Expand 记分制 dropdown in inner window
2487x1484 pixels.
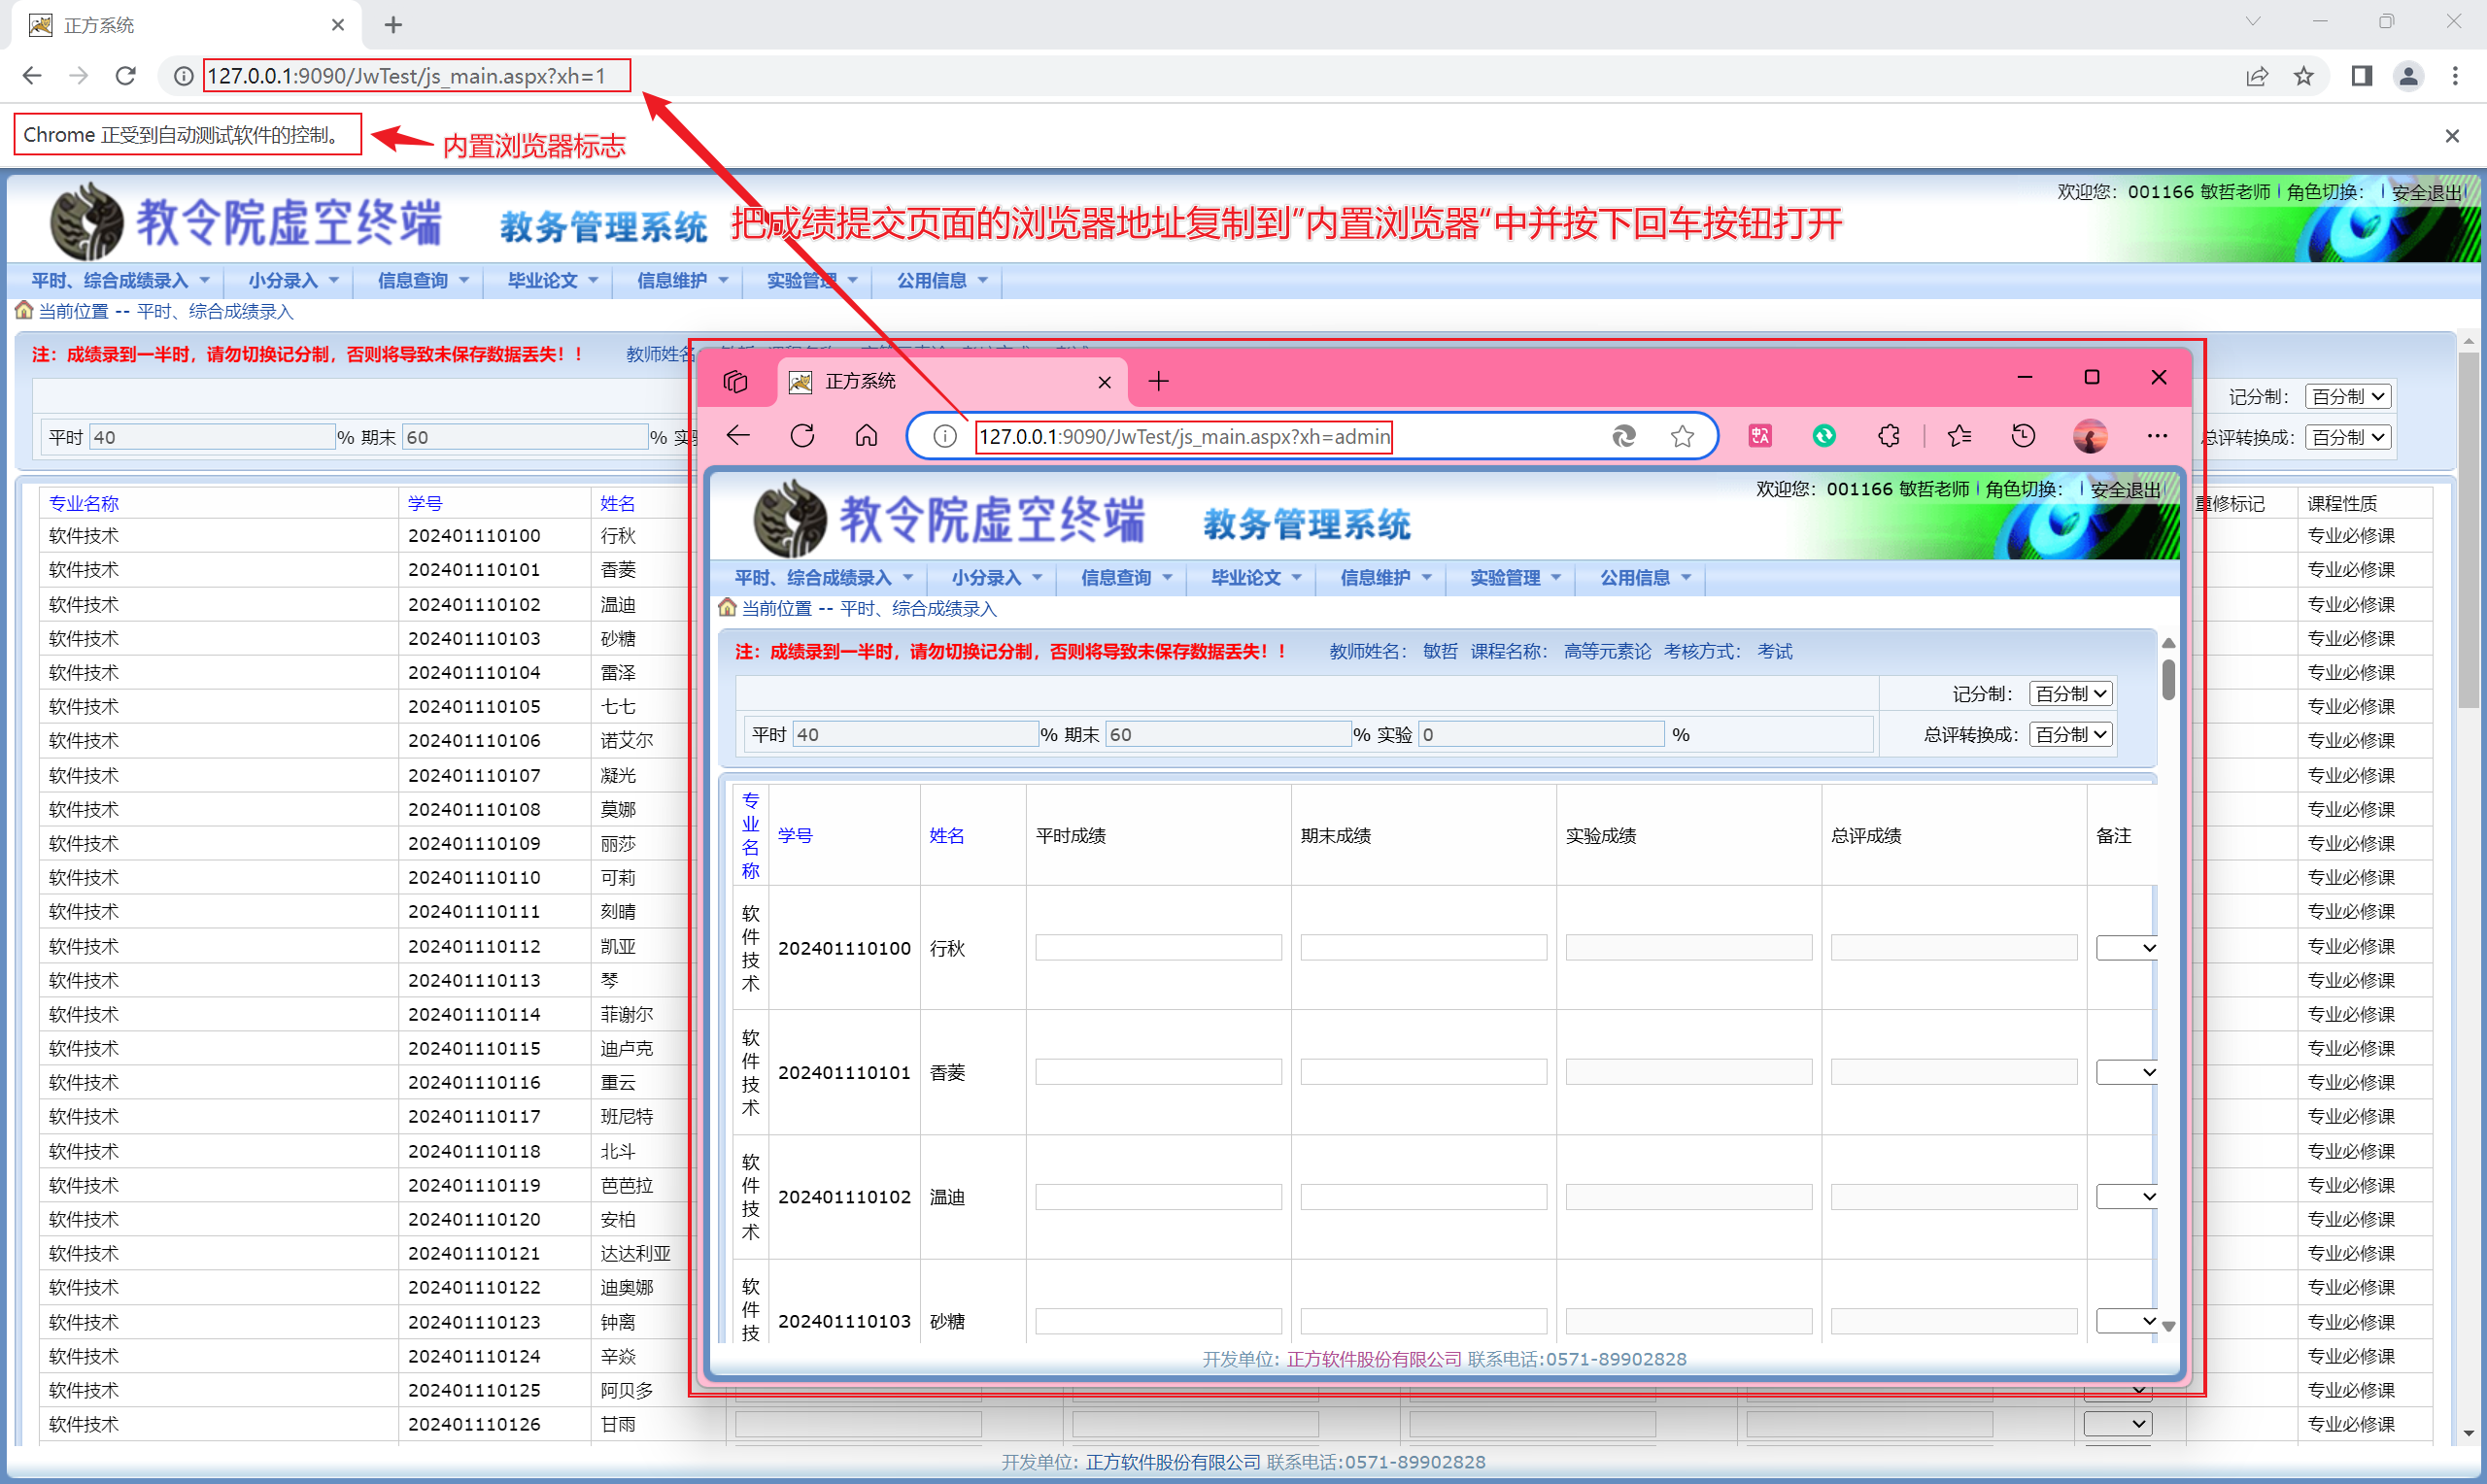(x=2071, y=694)
